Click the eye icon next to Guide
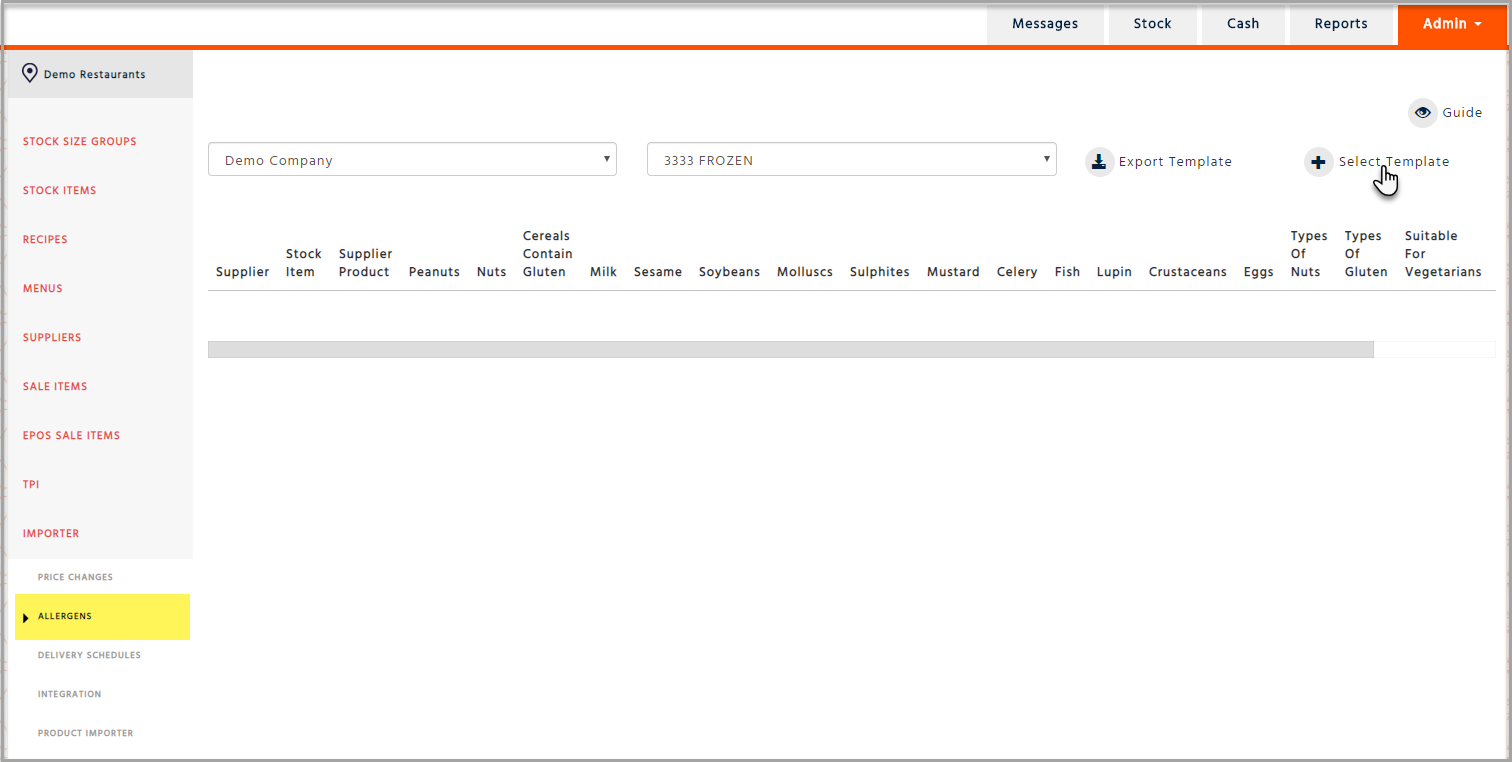The height and width of the screenshot is (762, 1512). coord(1423,113)
